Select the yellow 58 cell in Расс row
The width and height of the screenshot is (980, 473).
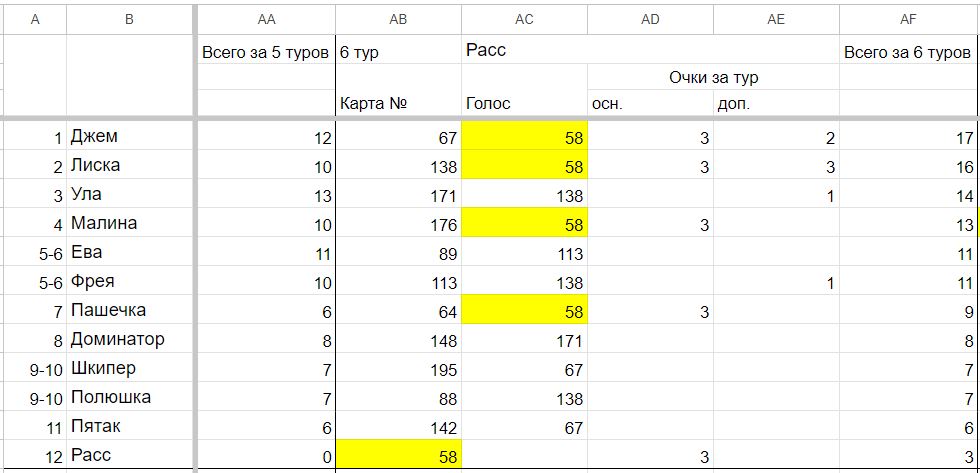tap(399, 454)
